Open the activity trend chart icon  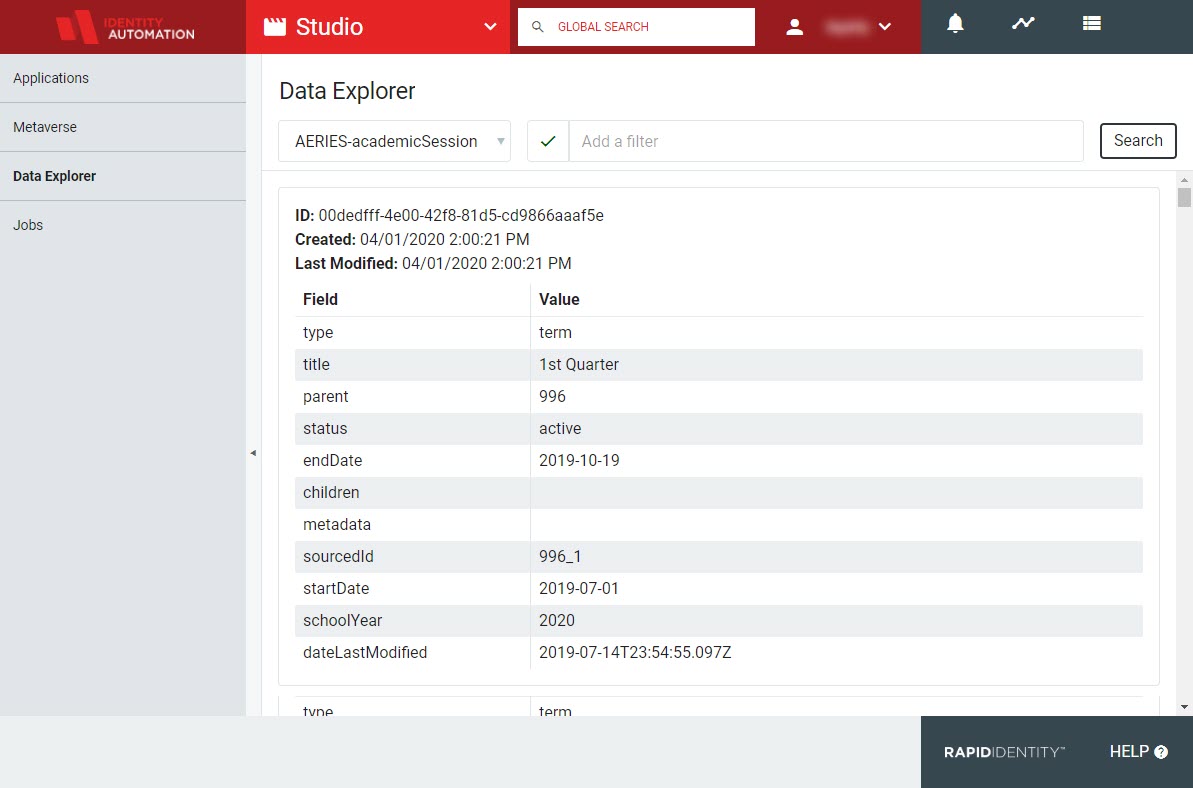(1023, 24)
